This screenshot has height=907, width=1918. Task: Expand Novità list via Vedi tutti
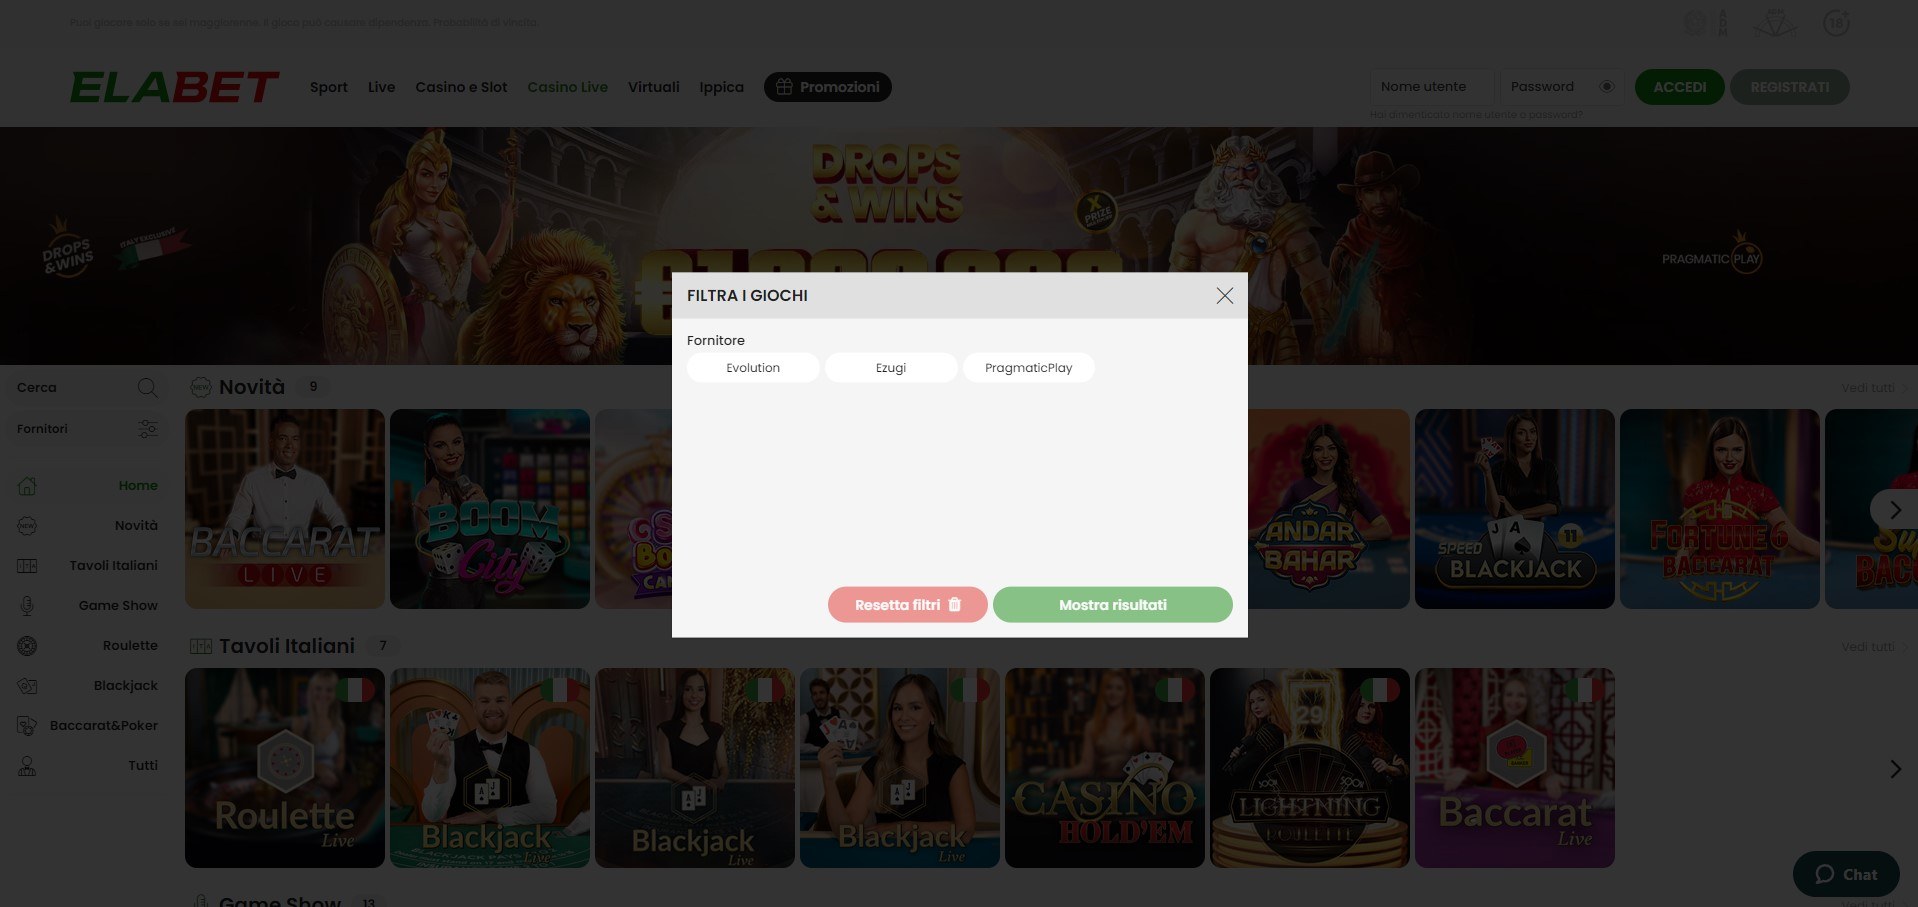[1868, 388]
